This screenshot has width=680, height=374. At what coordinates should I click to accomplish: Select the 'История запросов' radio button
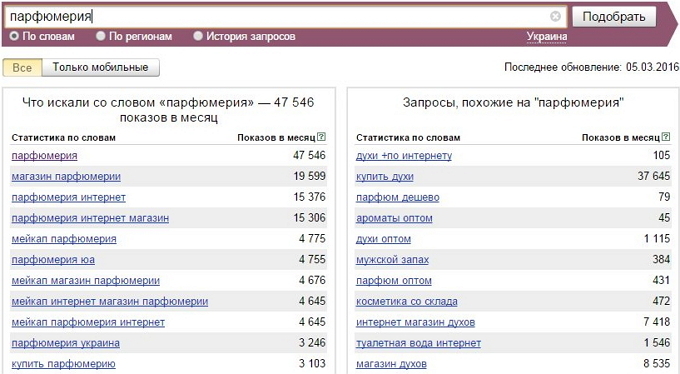pos(198,36)
